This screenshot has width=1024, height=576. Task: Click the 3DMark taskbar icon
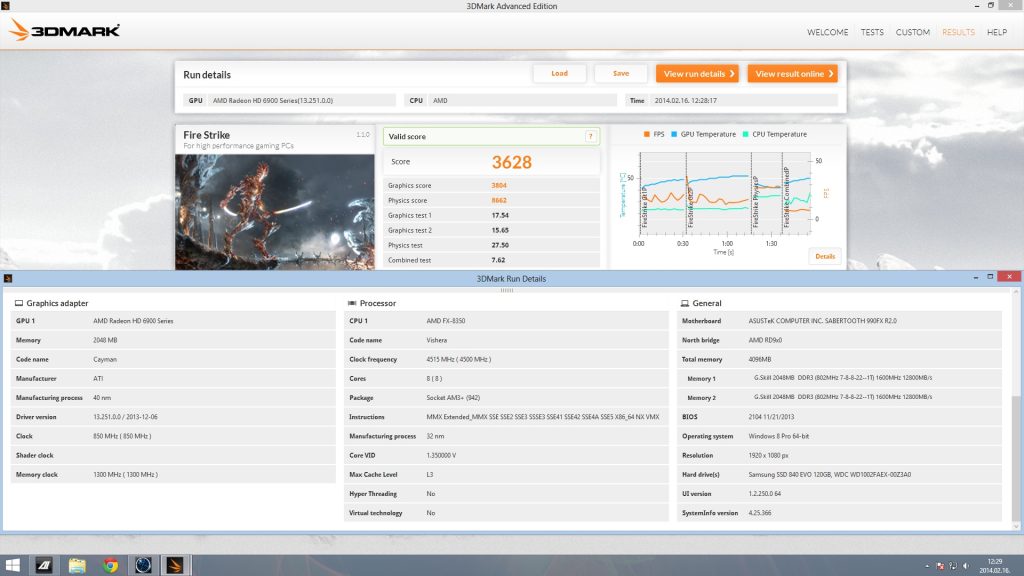[x=174, y=565]
